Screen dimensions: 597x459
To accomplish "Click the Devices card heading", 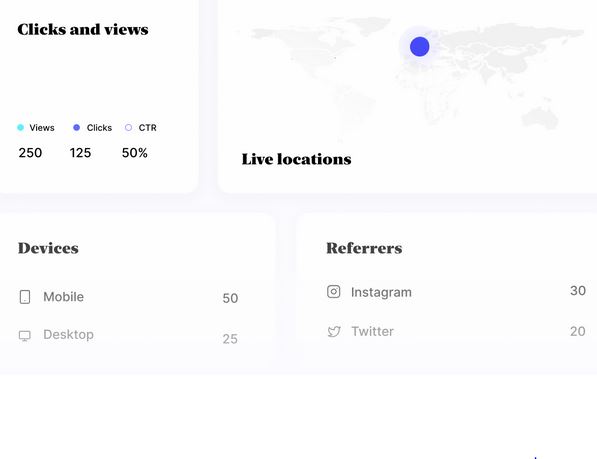I will [x=48, y=248].
